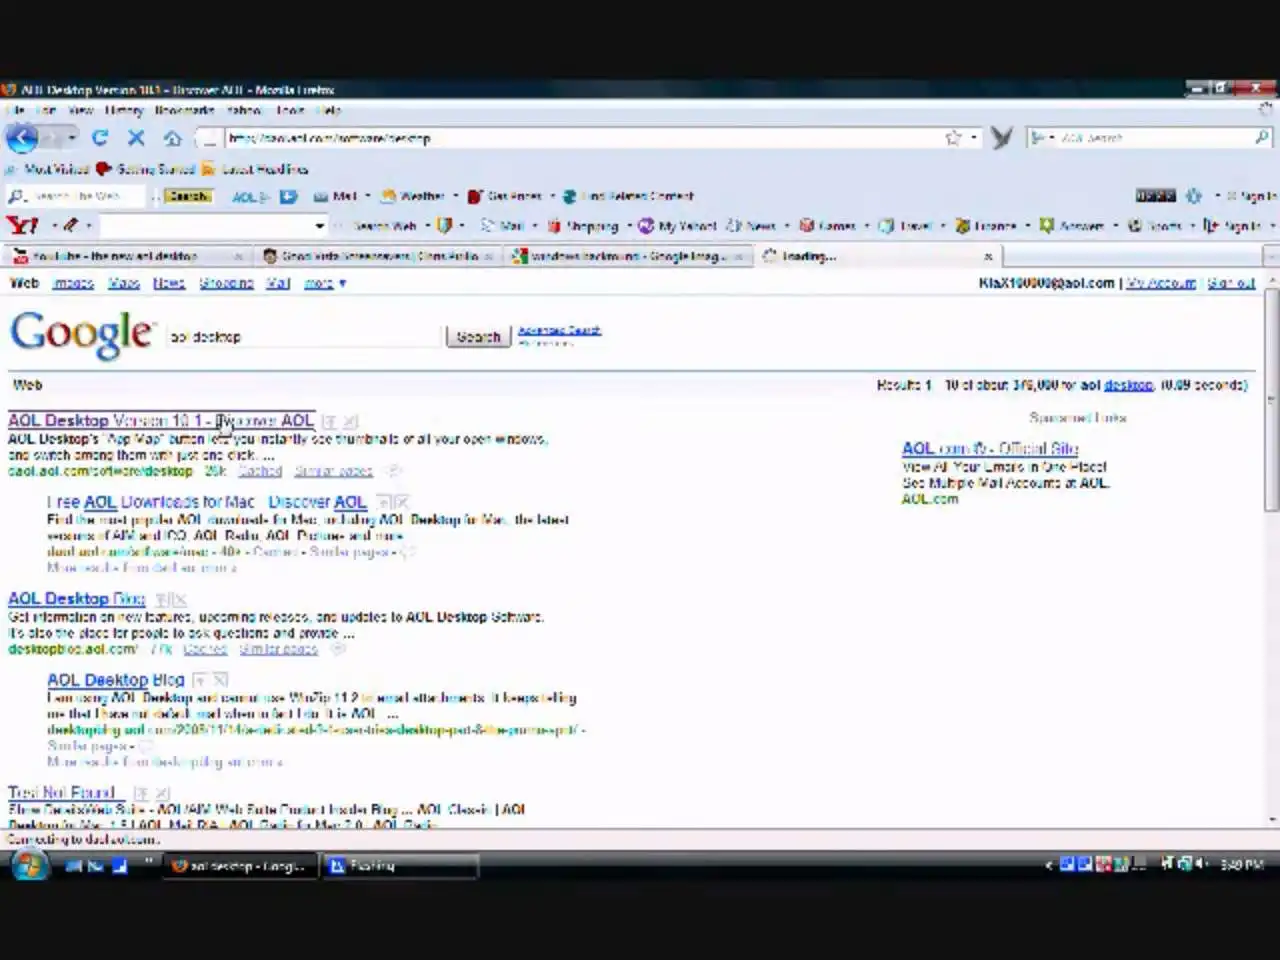
Task: Open Getting Started bookmark
Action: coord(146,169)
